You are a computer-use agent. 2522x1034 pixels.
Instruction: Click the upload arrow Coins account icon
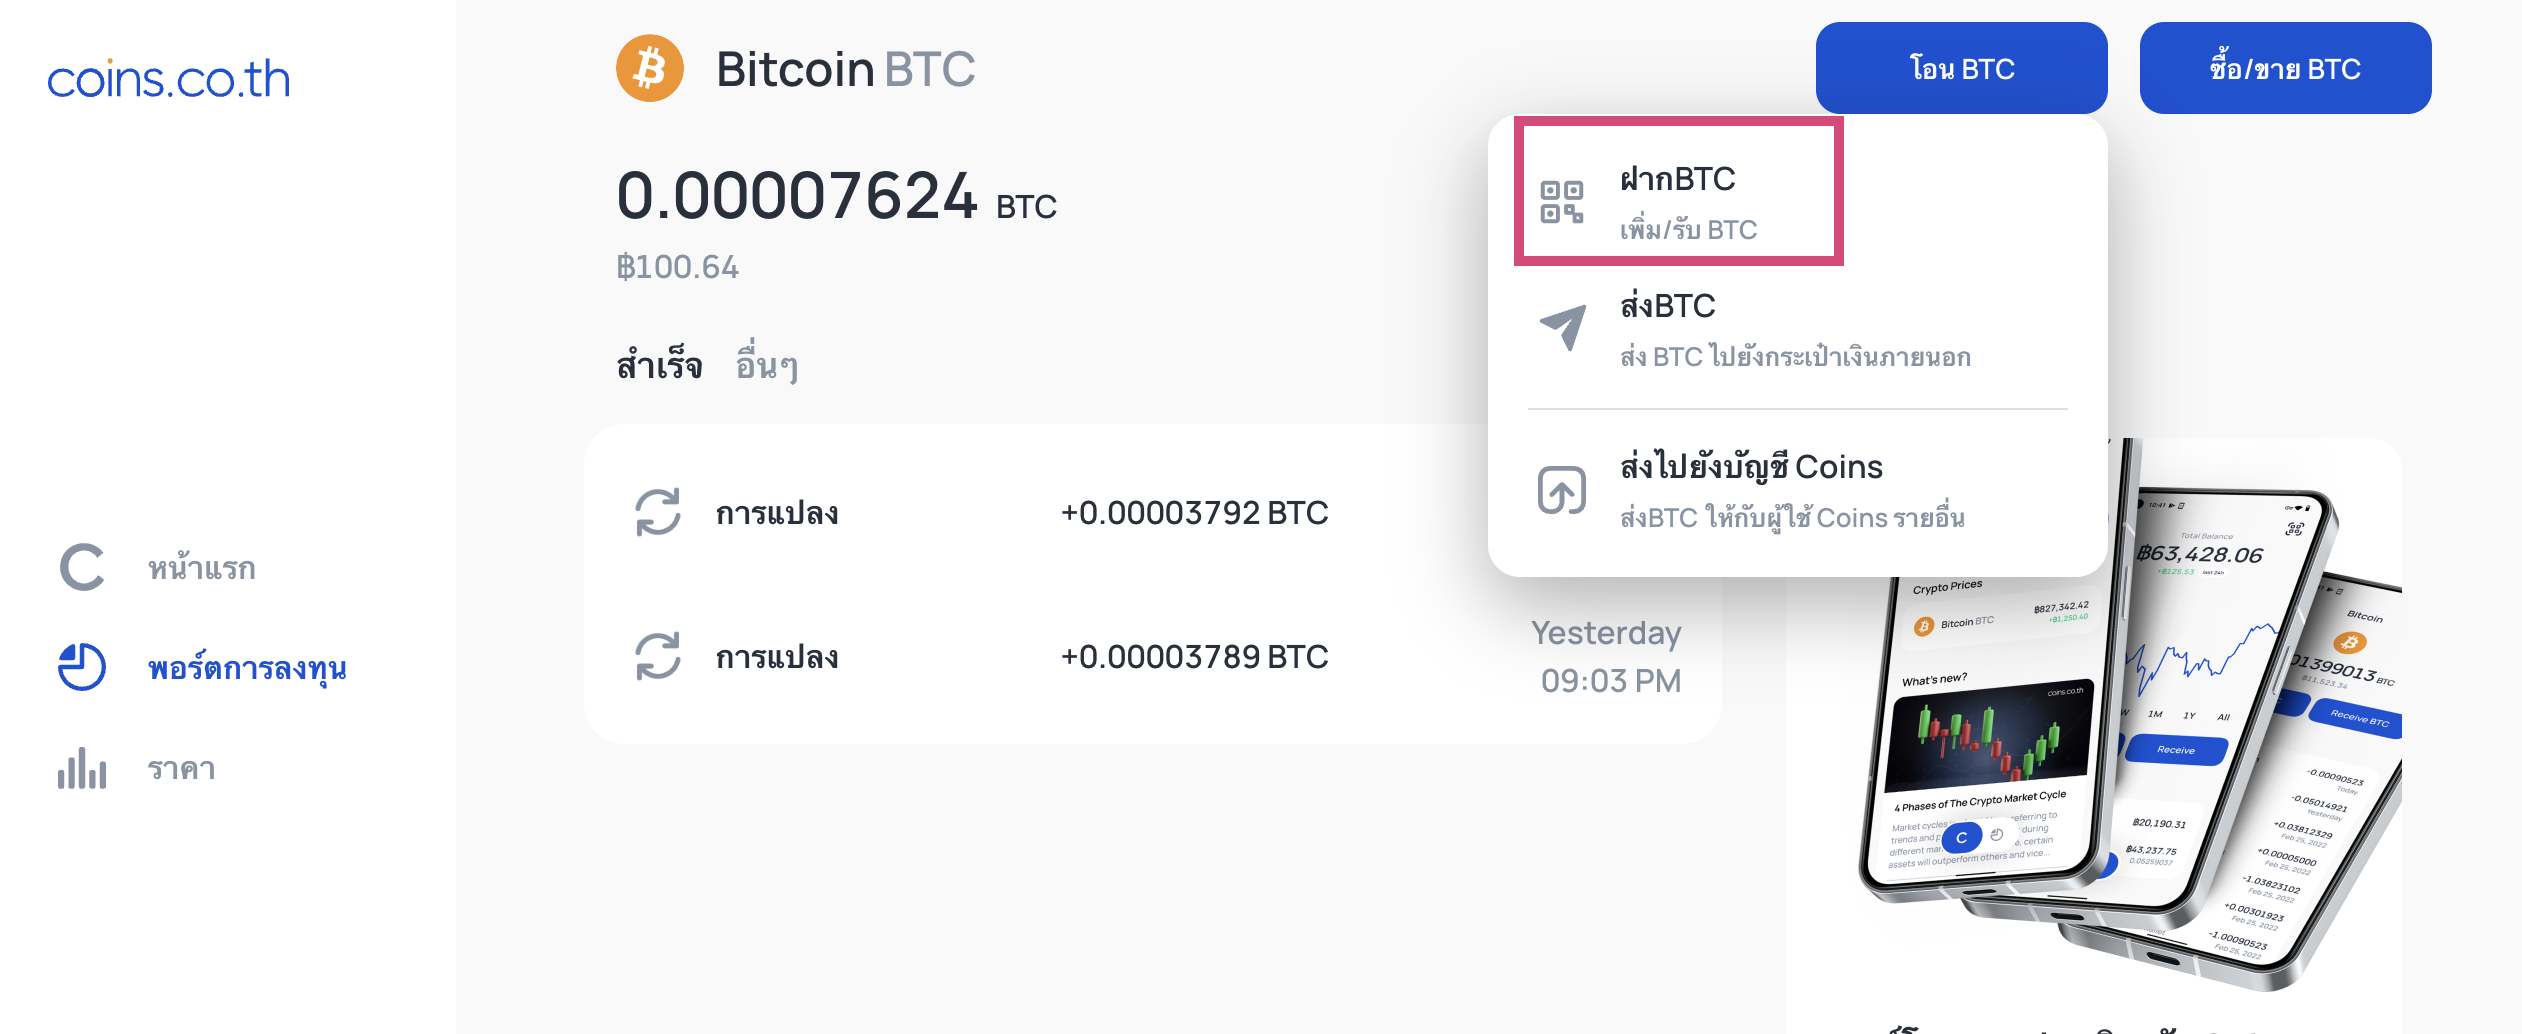[x=1562, y=490]
